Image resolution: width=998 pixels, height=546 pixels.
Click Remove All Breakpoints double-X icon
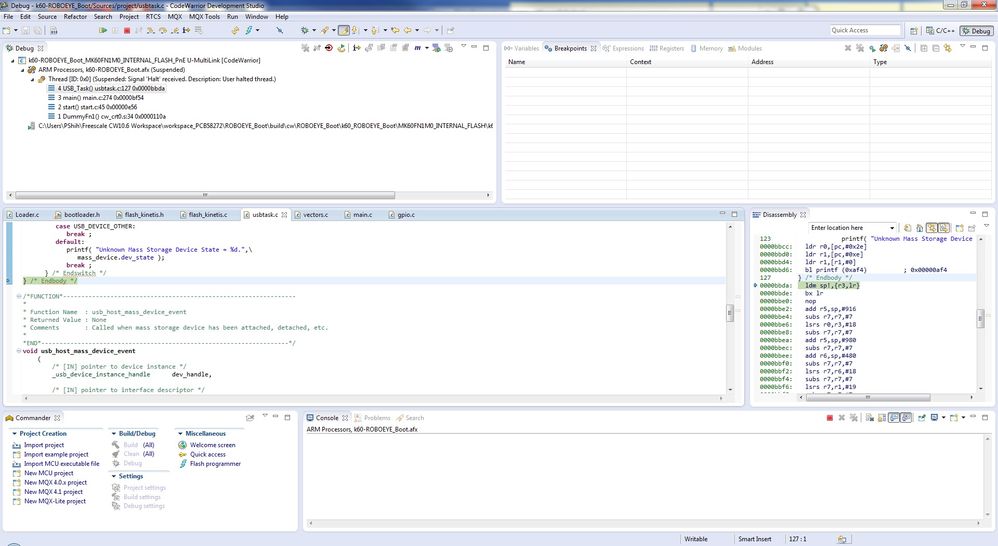(860, 48)
